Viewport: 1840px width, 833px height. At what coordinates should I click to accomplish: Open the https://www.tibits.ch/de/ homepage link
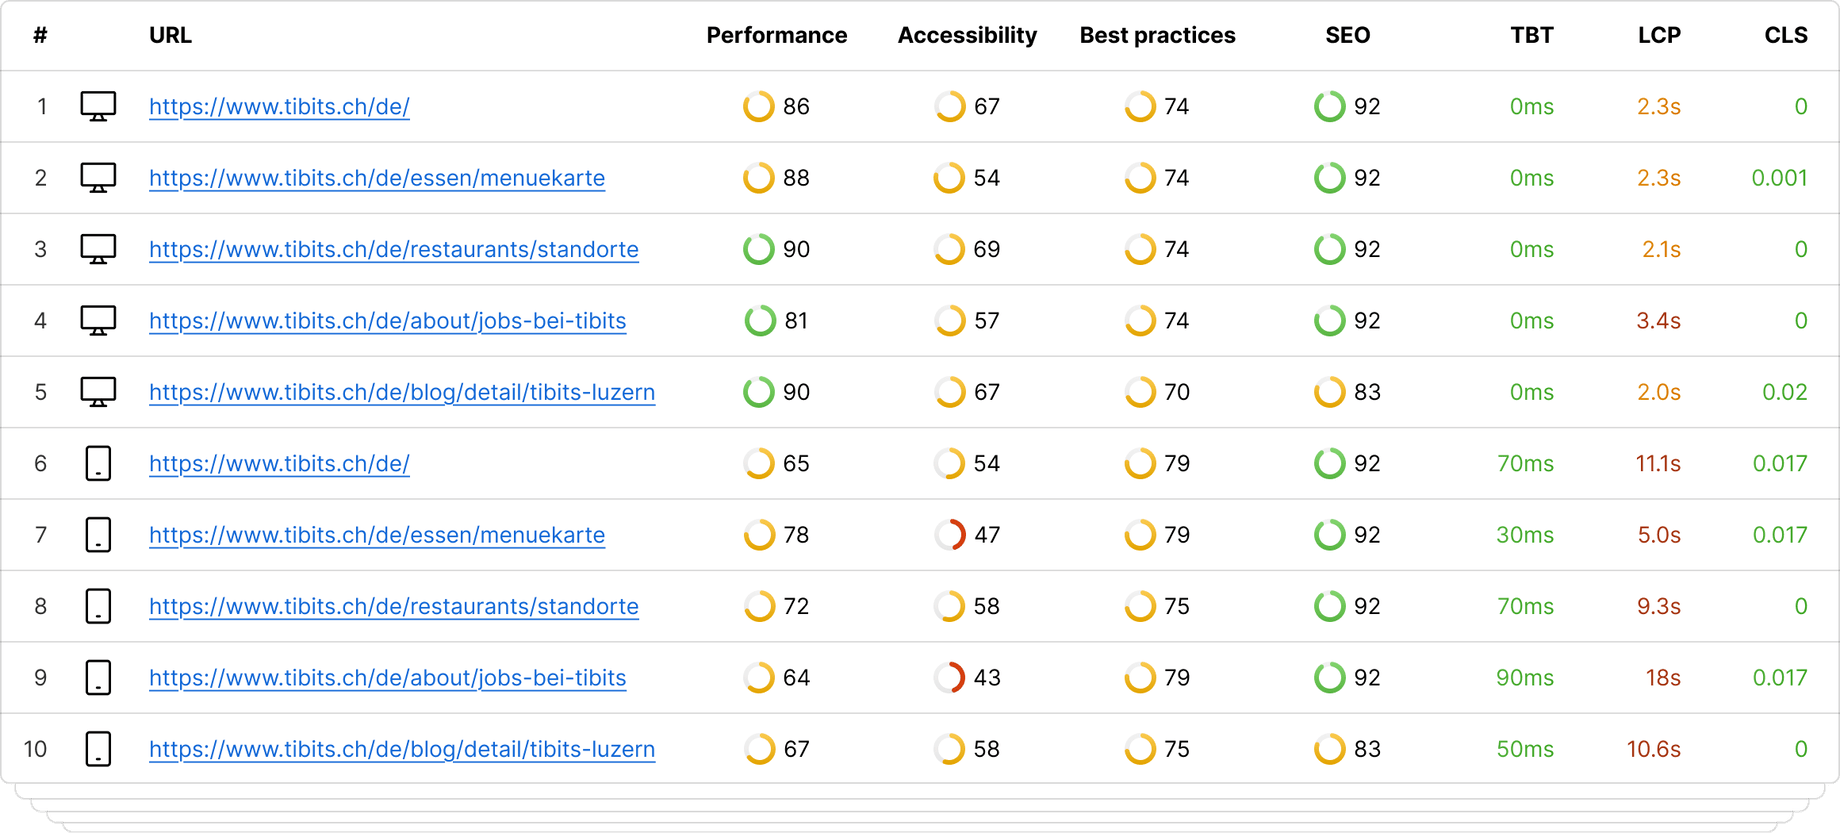click(279, 106)
